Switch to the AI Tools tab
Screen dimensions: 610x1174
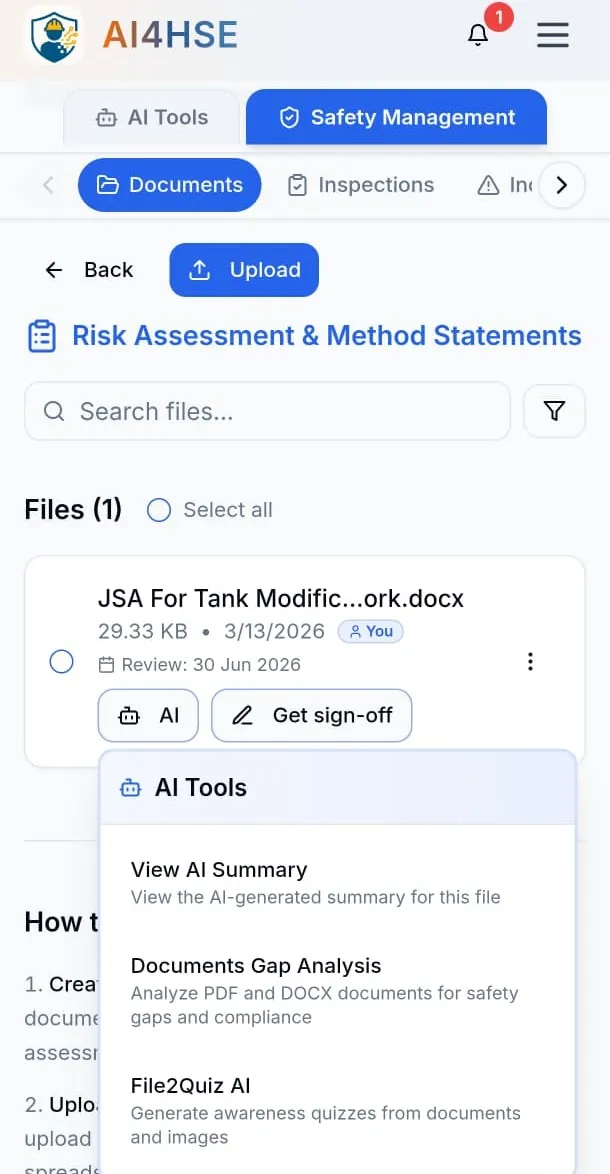tap(152, 118)
